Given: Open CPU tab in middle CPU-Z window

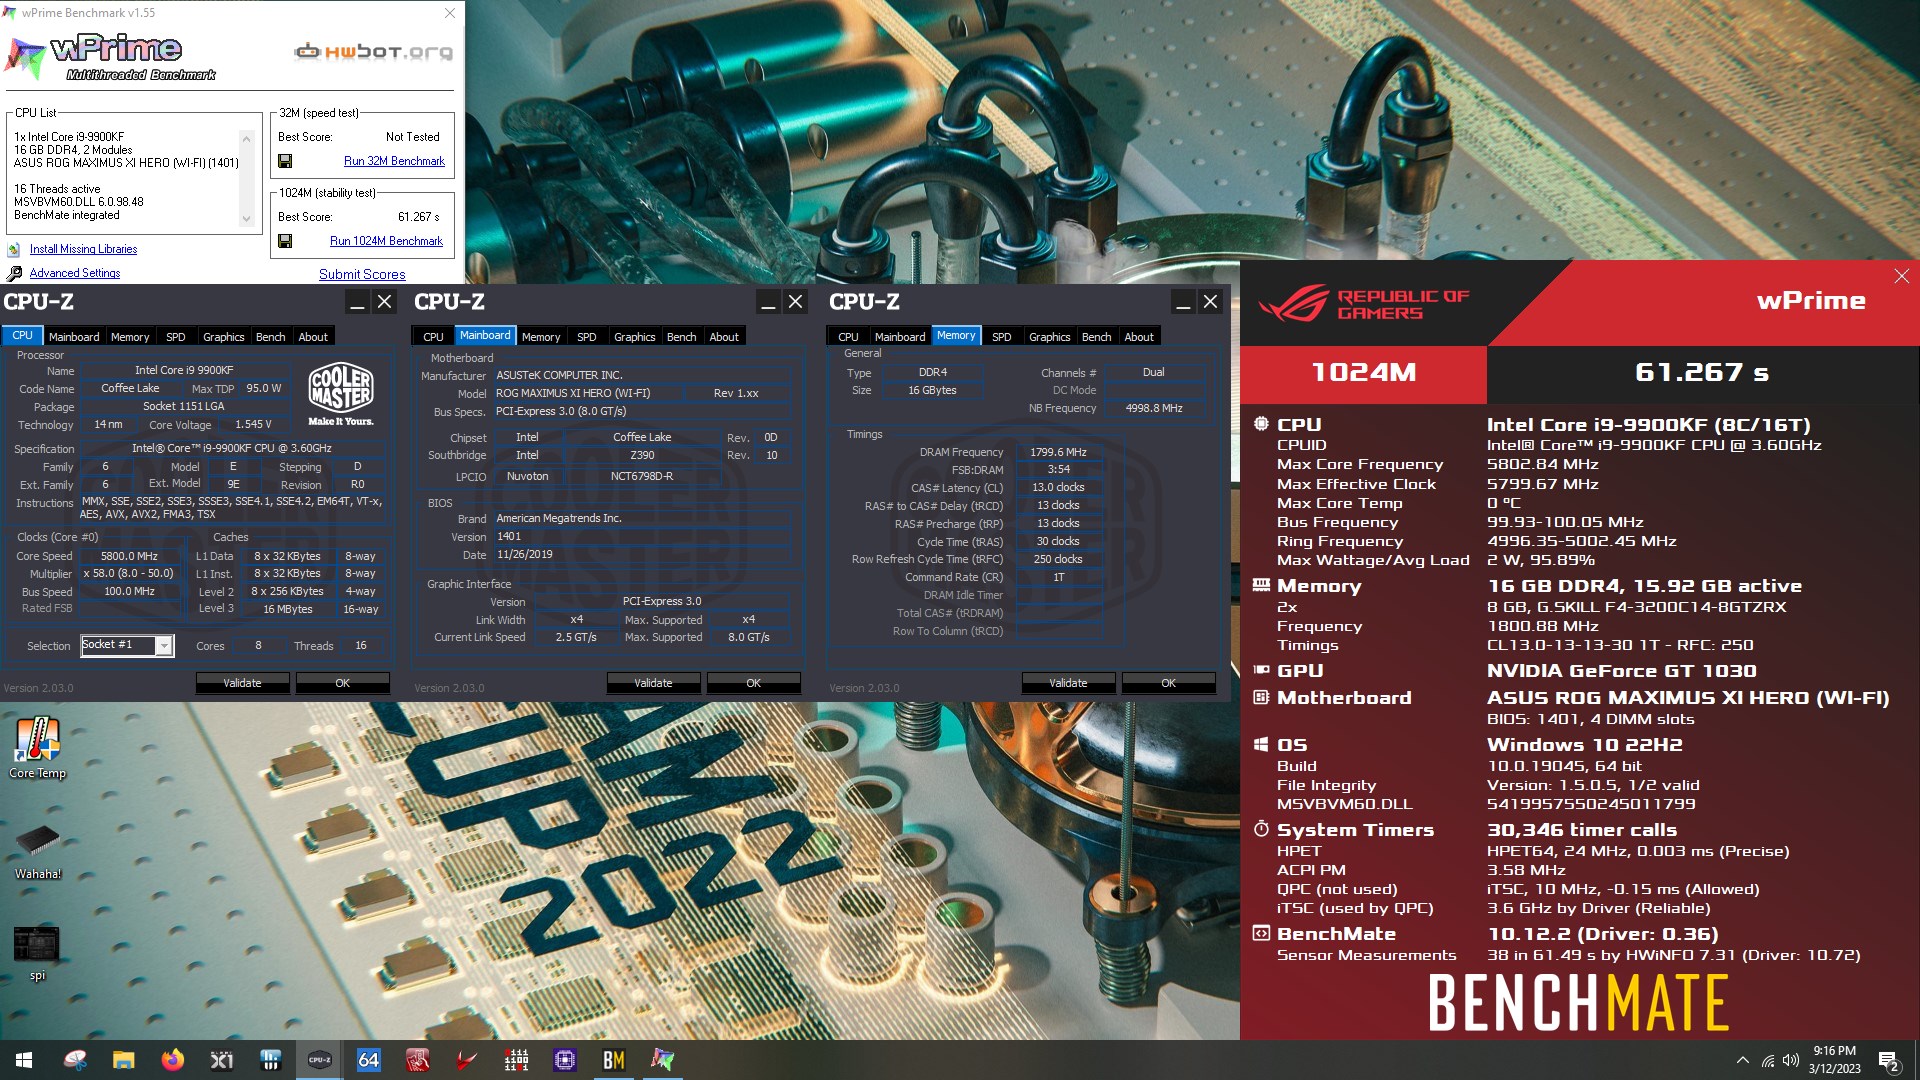Looking at the screenshot, I should (433, 337).
